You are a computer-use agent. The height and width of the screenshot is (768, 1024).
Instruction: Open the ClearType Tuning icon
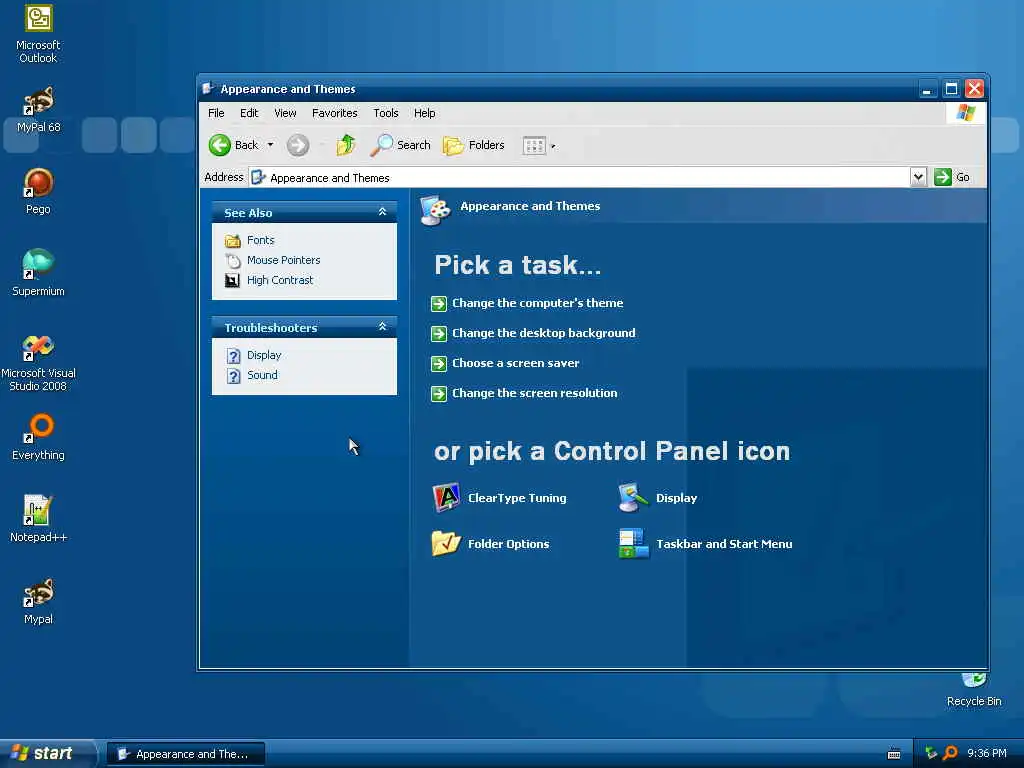click(x=447, y=498)
